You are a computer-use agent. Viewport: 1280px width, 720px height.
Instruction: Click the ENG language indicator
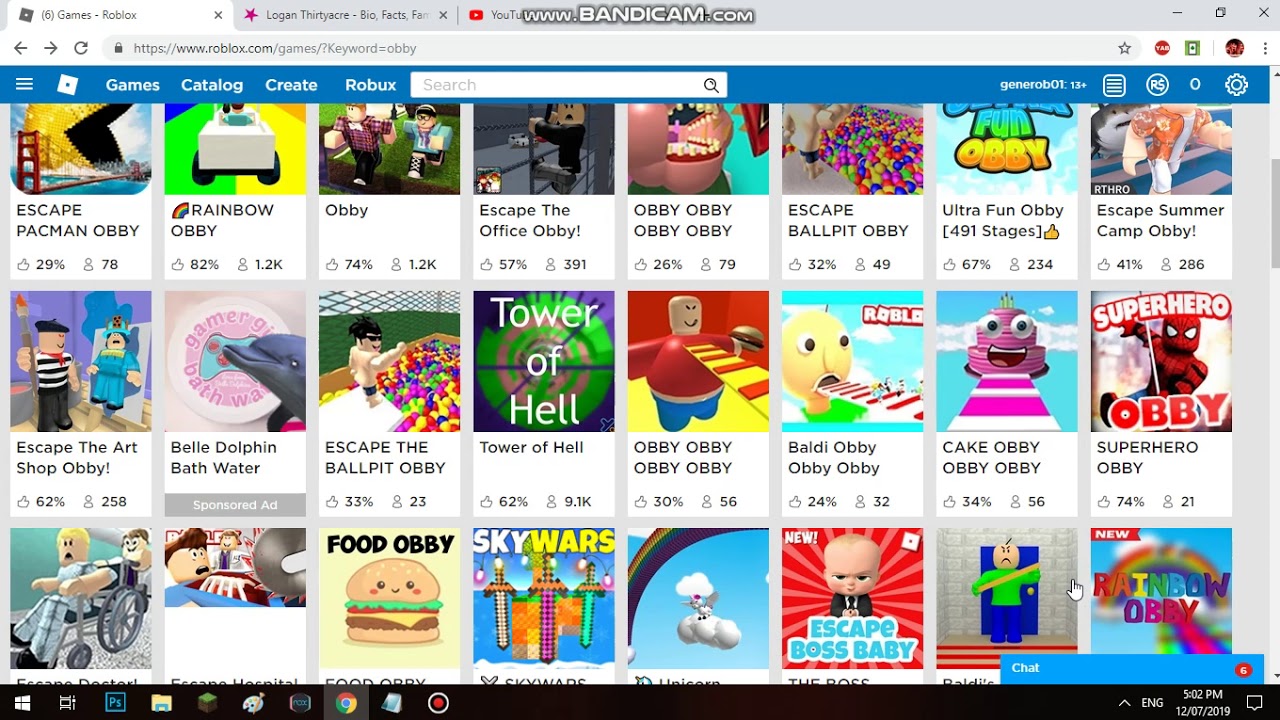click(1152, 703)
